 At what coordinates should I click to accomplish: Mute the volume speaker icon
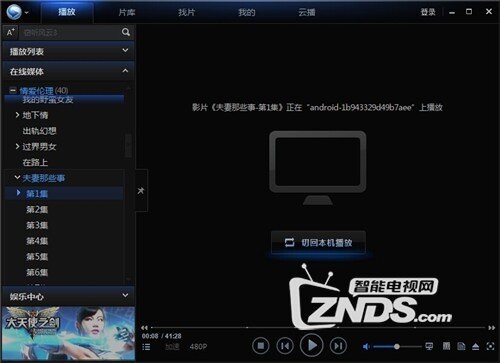366,347
